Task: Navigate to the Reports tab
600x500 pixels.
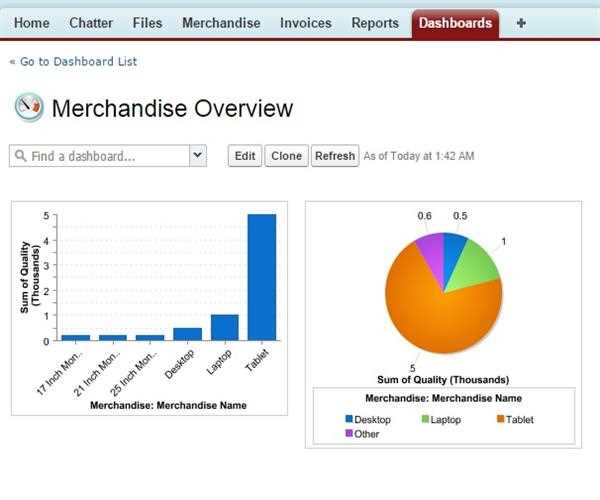Action: [375, 23]
